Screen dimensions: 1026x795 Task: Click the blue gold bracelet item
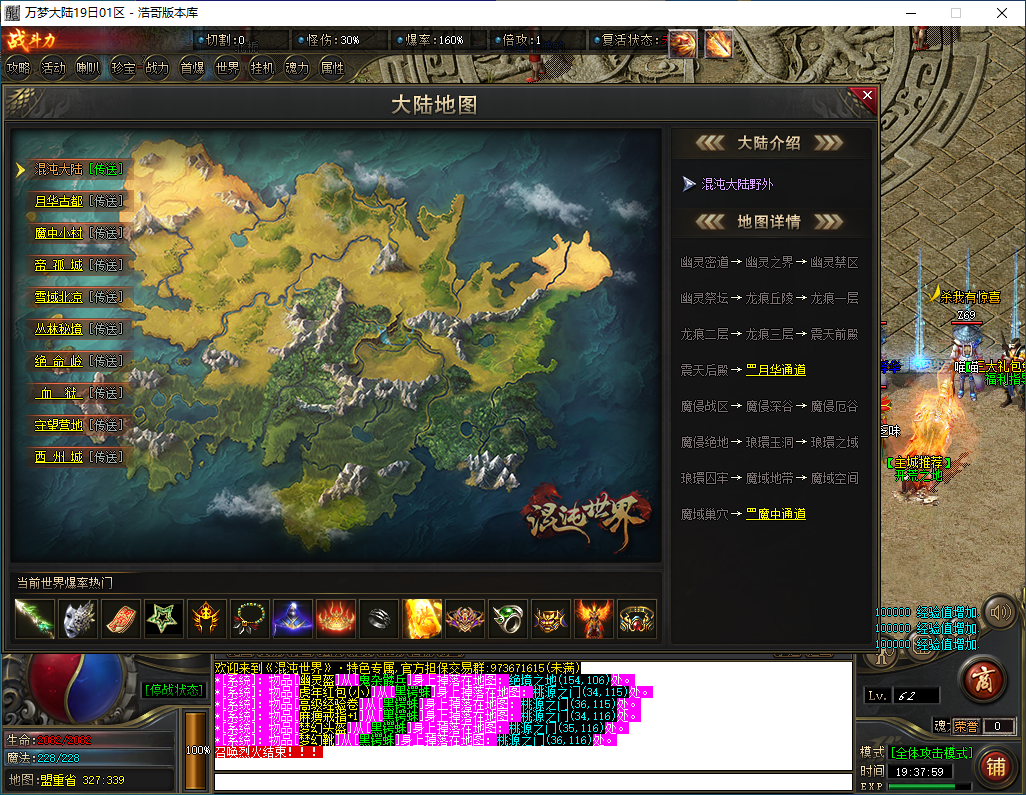coord(637,618)
